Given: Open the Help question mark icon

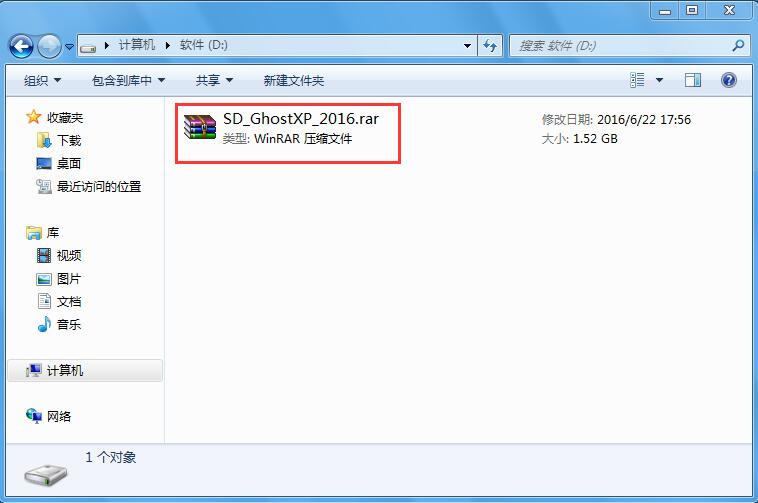Looking at the screenshot, I should (x=729, y=80).
